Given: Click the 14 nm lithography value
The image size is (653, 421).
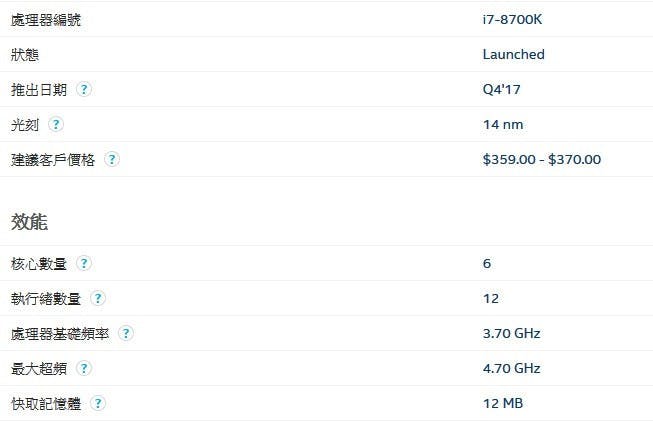Looking at the screenshot, I should [503, 124].
